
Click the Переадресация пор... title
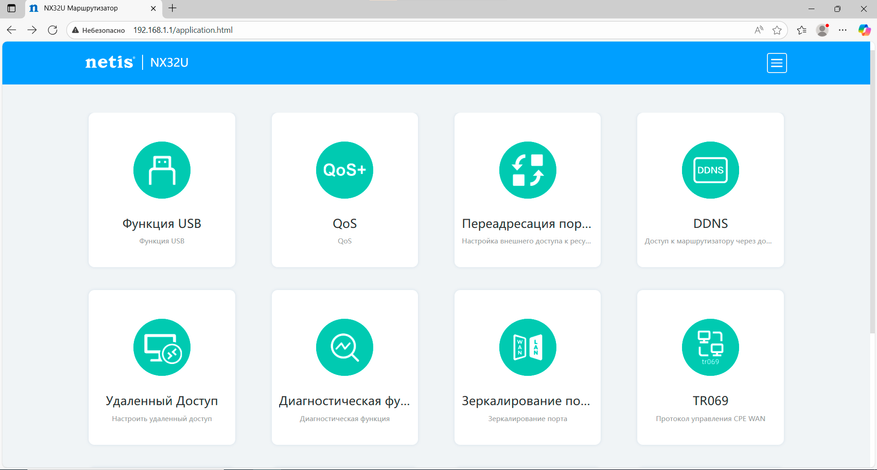[x=527, y=224]
